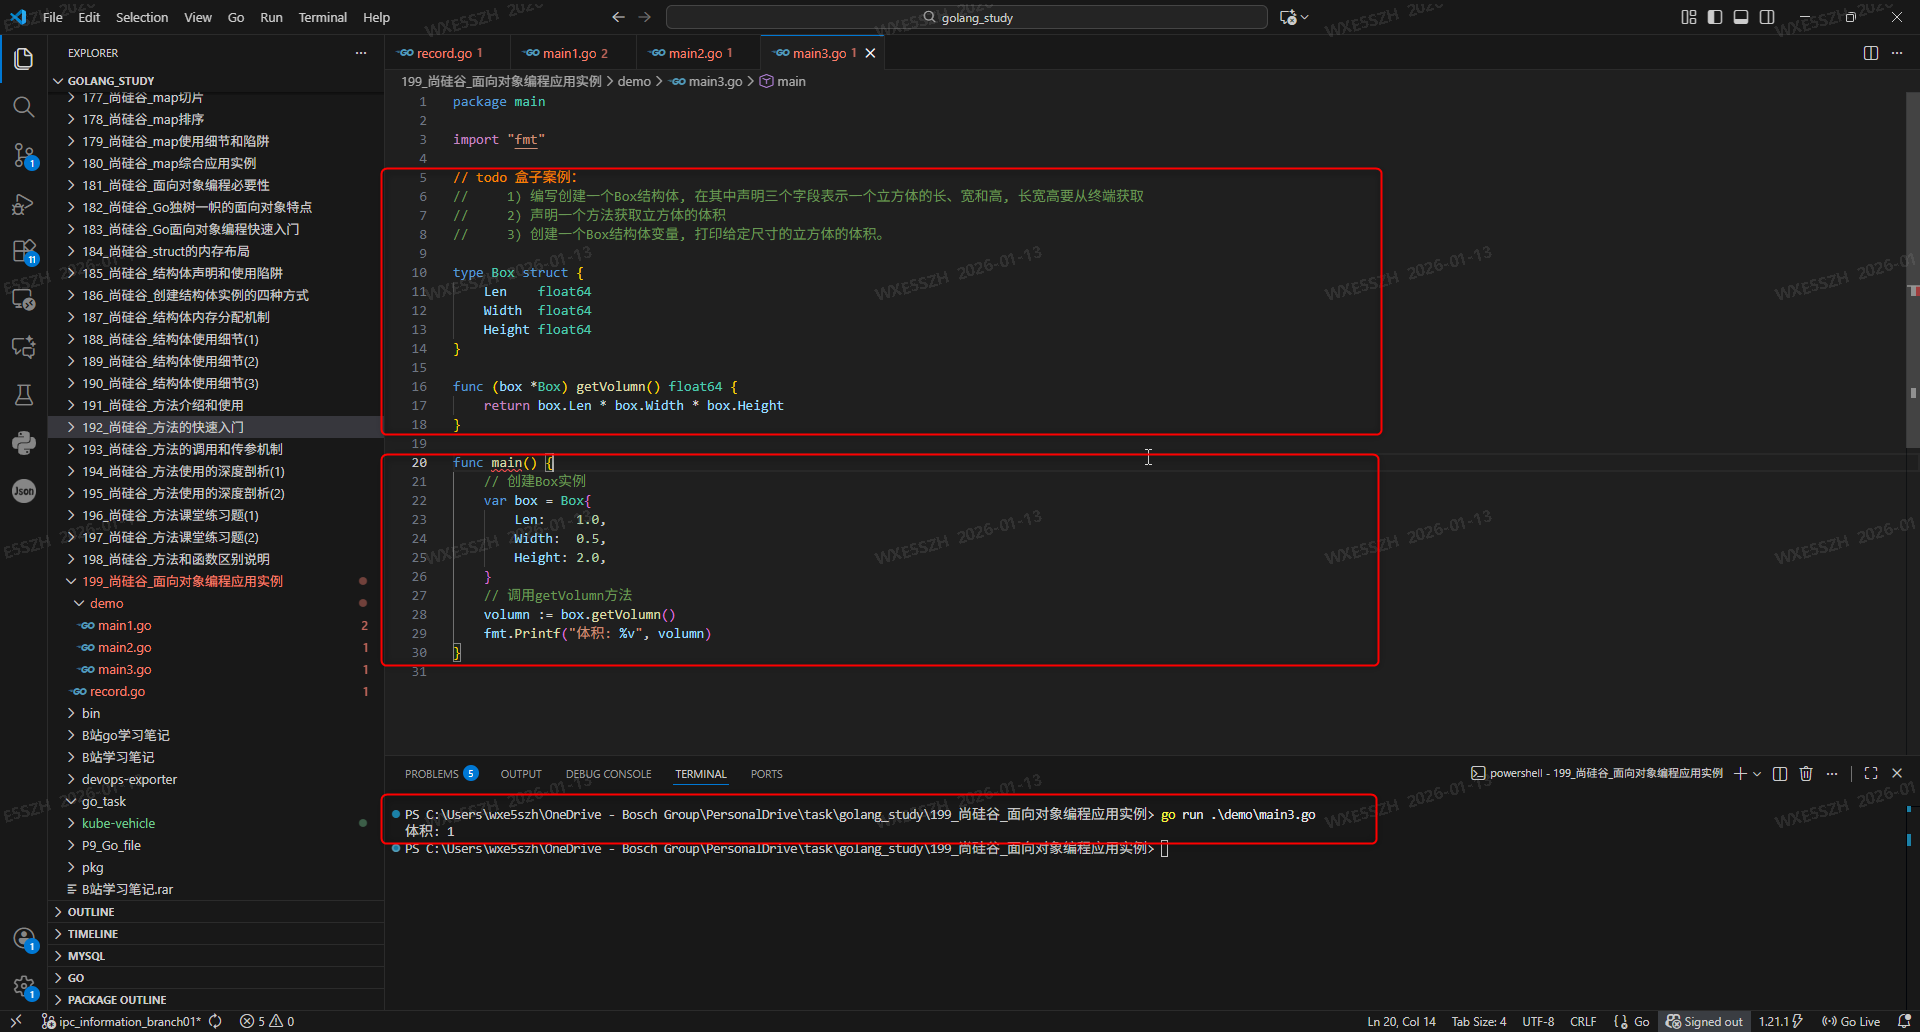Open the Customize Layout control
Screen dimensions: 1920x1032
click(x=1689, y=17)
